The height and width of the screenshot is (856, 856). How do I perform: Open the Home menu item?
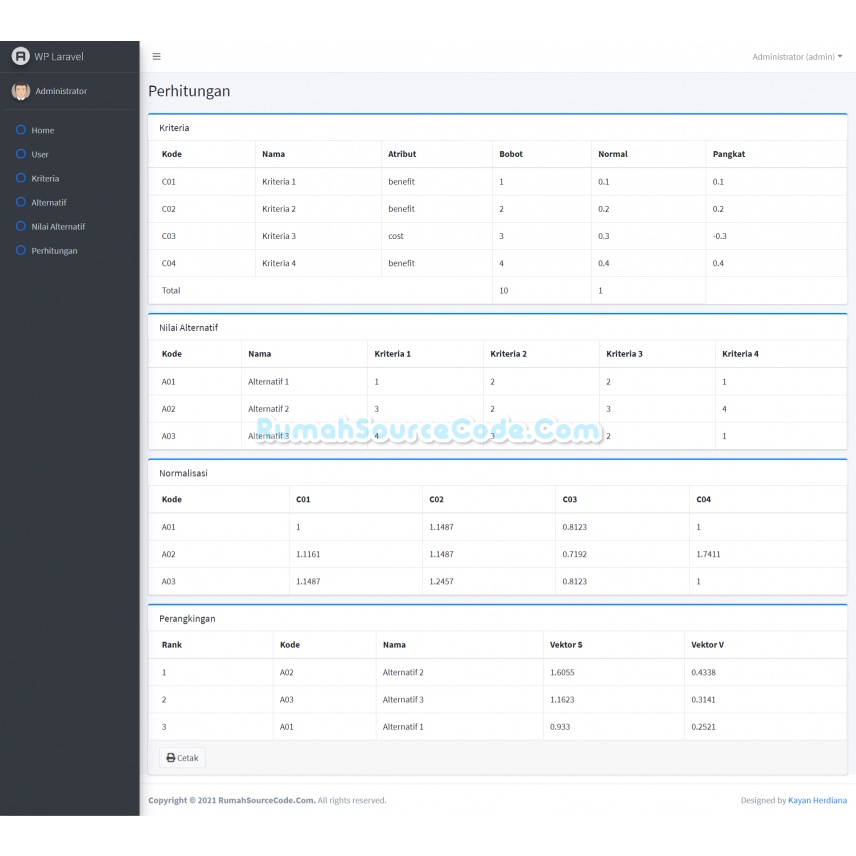(x=43, y=130)
